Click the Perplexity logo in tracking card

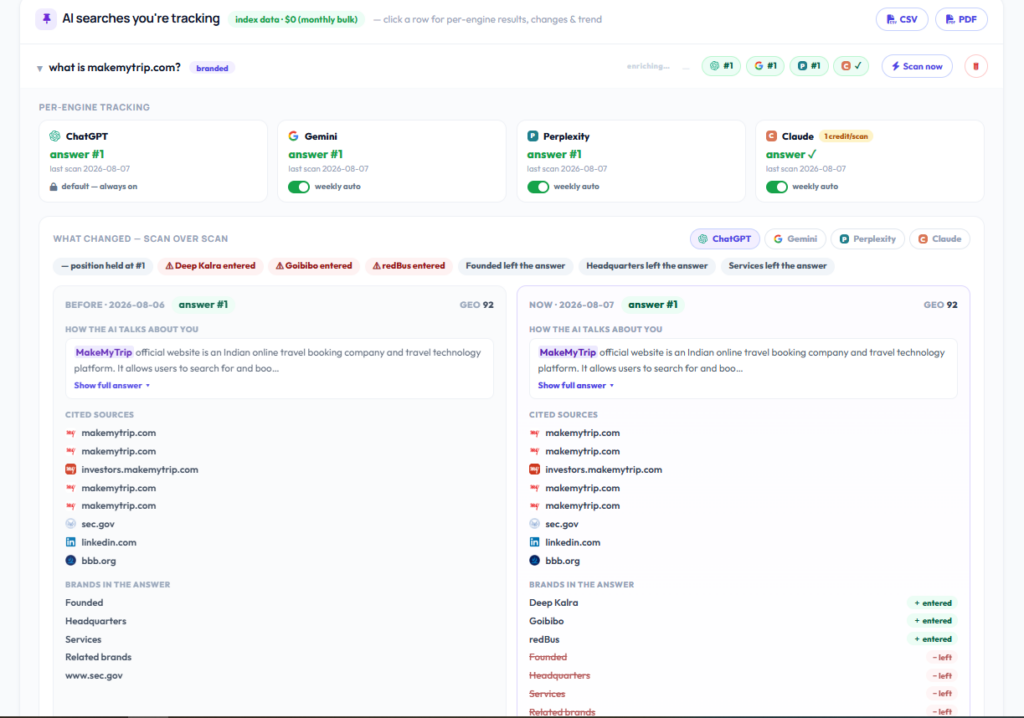(x=532, y=136)
